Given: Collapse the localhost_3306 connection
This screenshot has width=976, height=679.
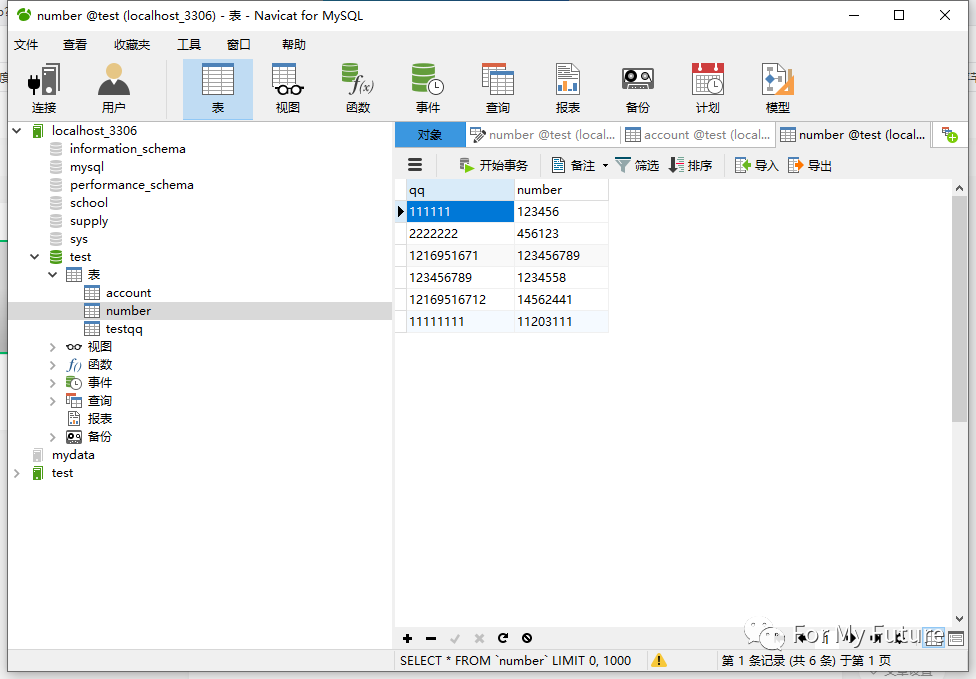Looking at the screenshot, I should click(x=17, y=131).
